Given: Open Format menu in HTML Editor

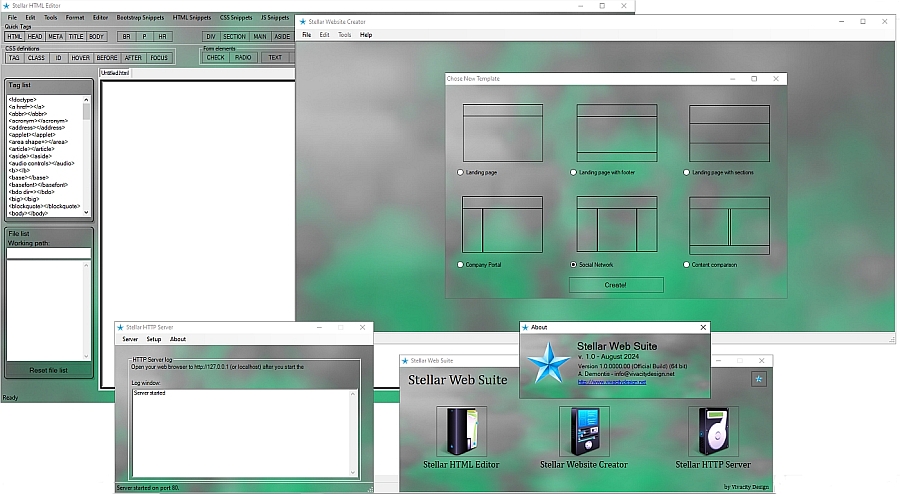Looking at the screenshot, I should coord(75,18).
